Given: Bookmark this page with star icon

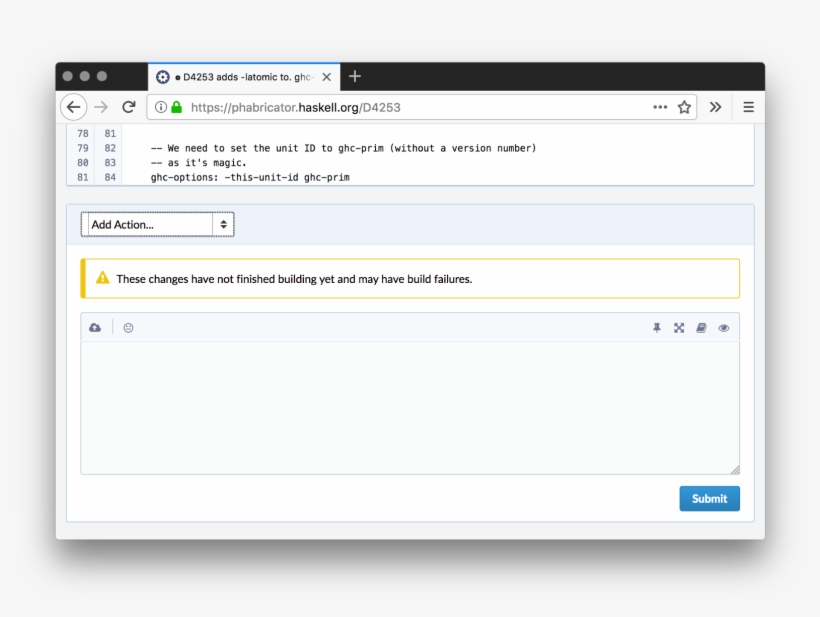Looking at the screenshot, I should (x=684, y=107).
